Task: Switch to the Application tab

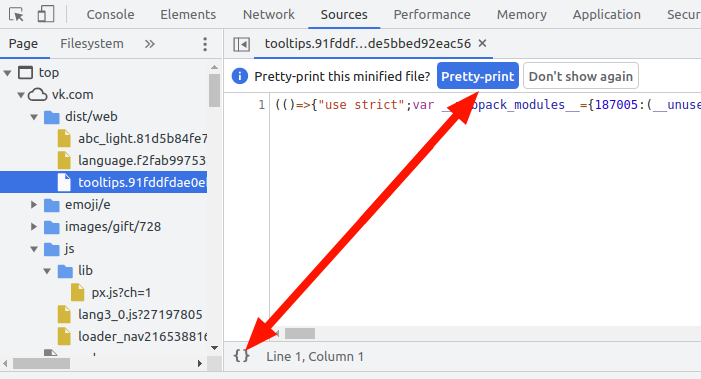Action: [x=607, y=14]
